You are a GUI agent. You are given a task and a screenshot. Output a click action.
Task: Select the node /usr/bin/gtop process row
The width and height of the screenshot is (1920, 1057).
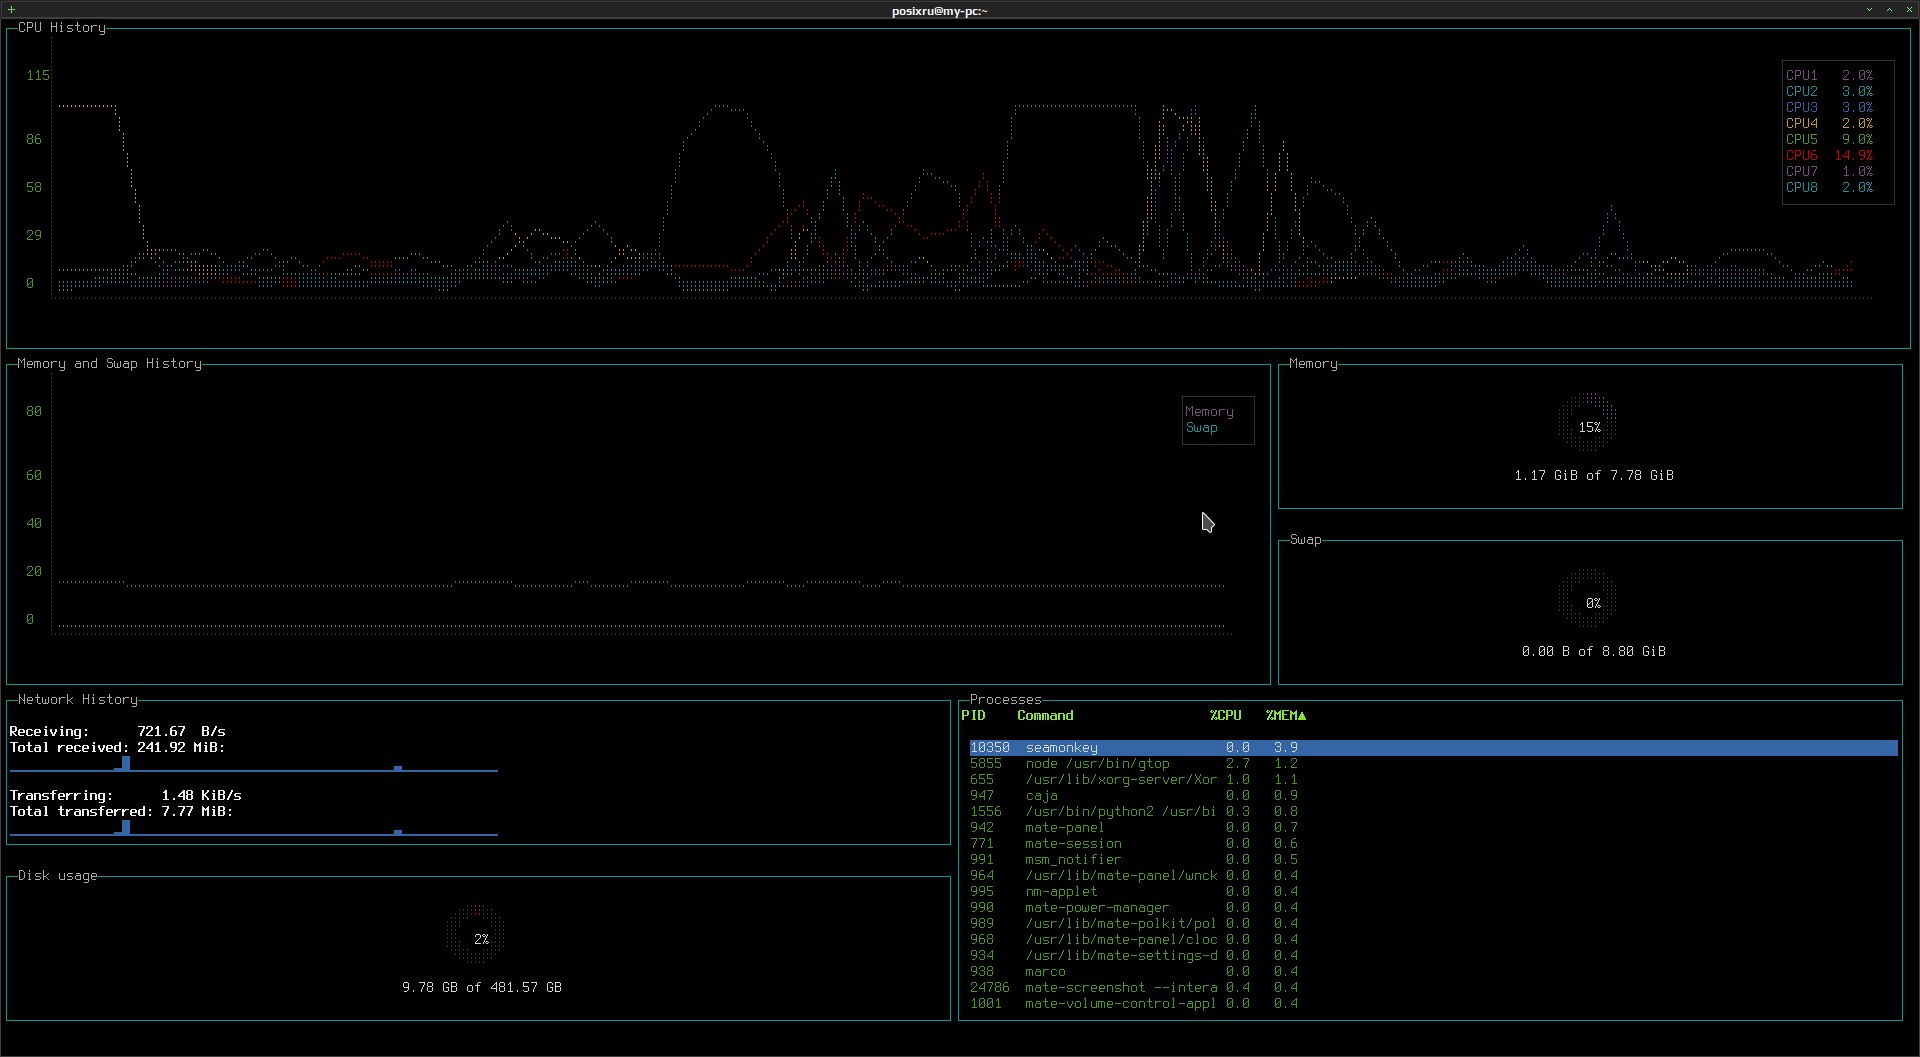(1433, 764)
